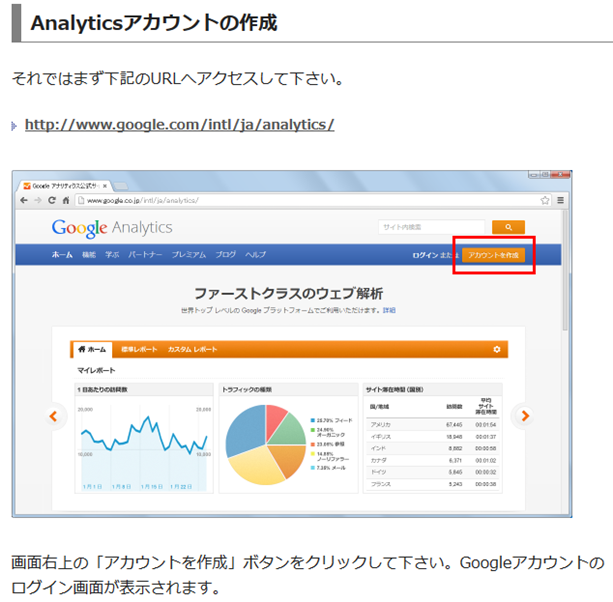Click the イギリス row in the table
The image size is (613, 602).
click(433, 437)
